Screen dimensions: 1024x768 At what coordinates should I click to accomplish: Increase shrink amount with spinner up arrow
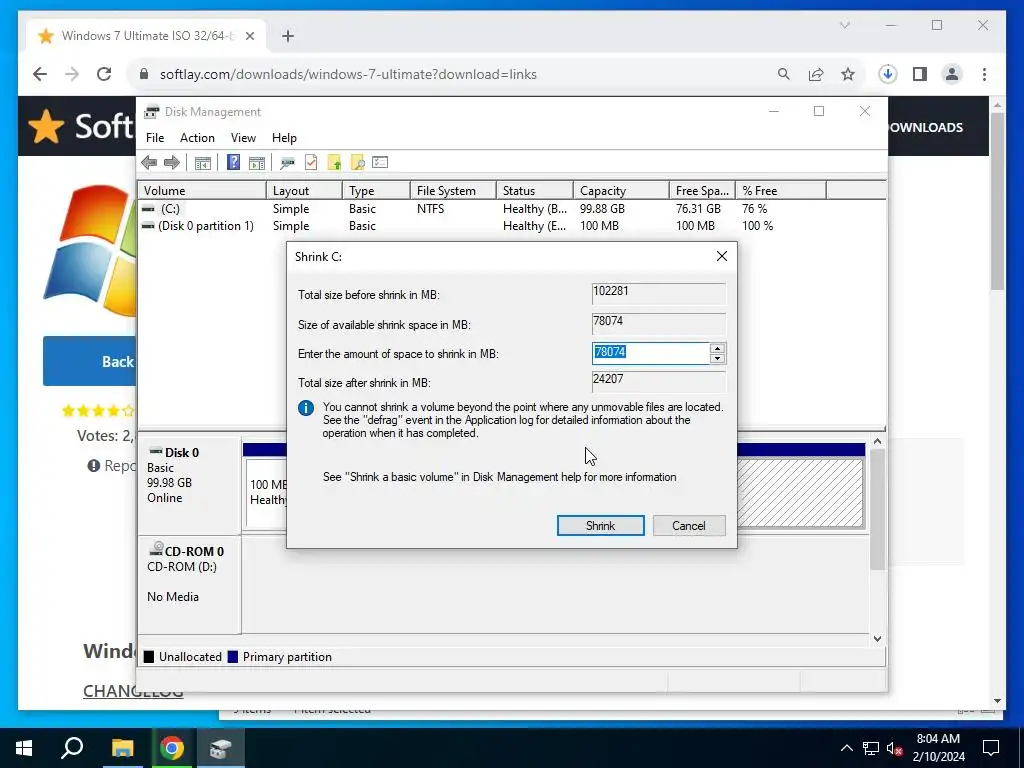[717, 349]
